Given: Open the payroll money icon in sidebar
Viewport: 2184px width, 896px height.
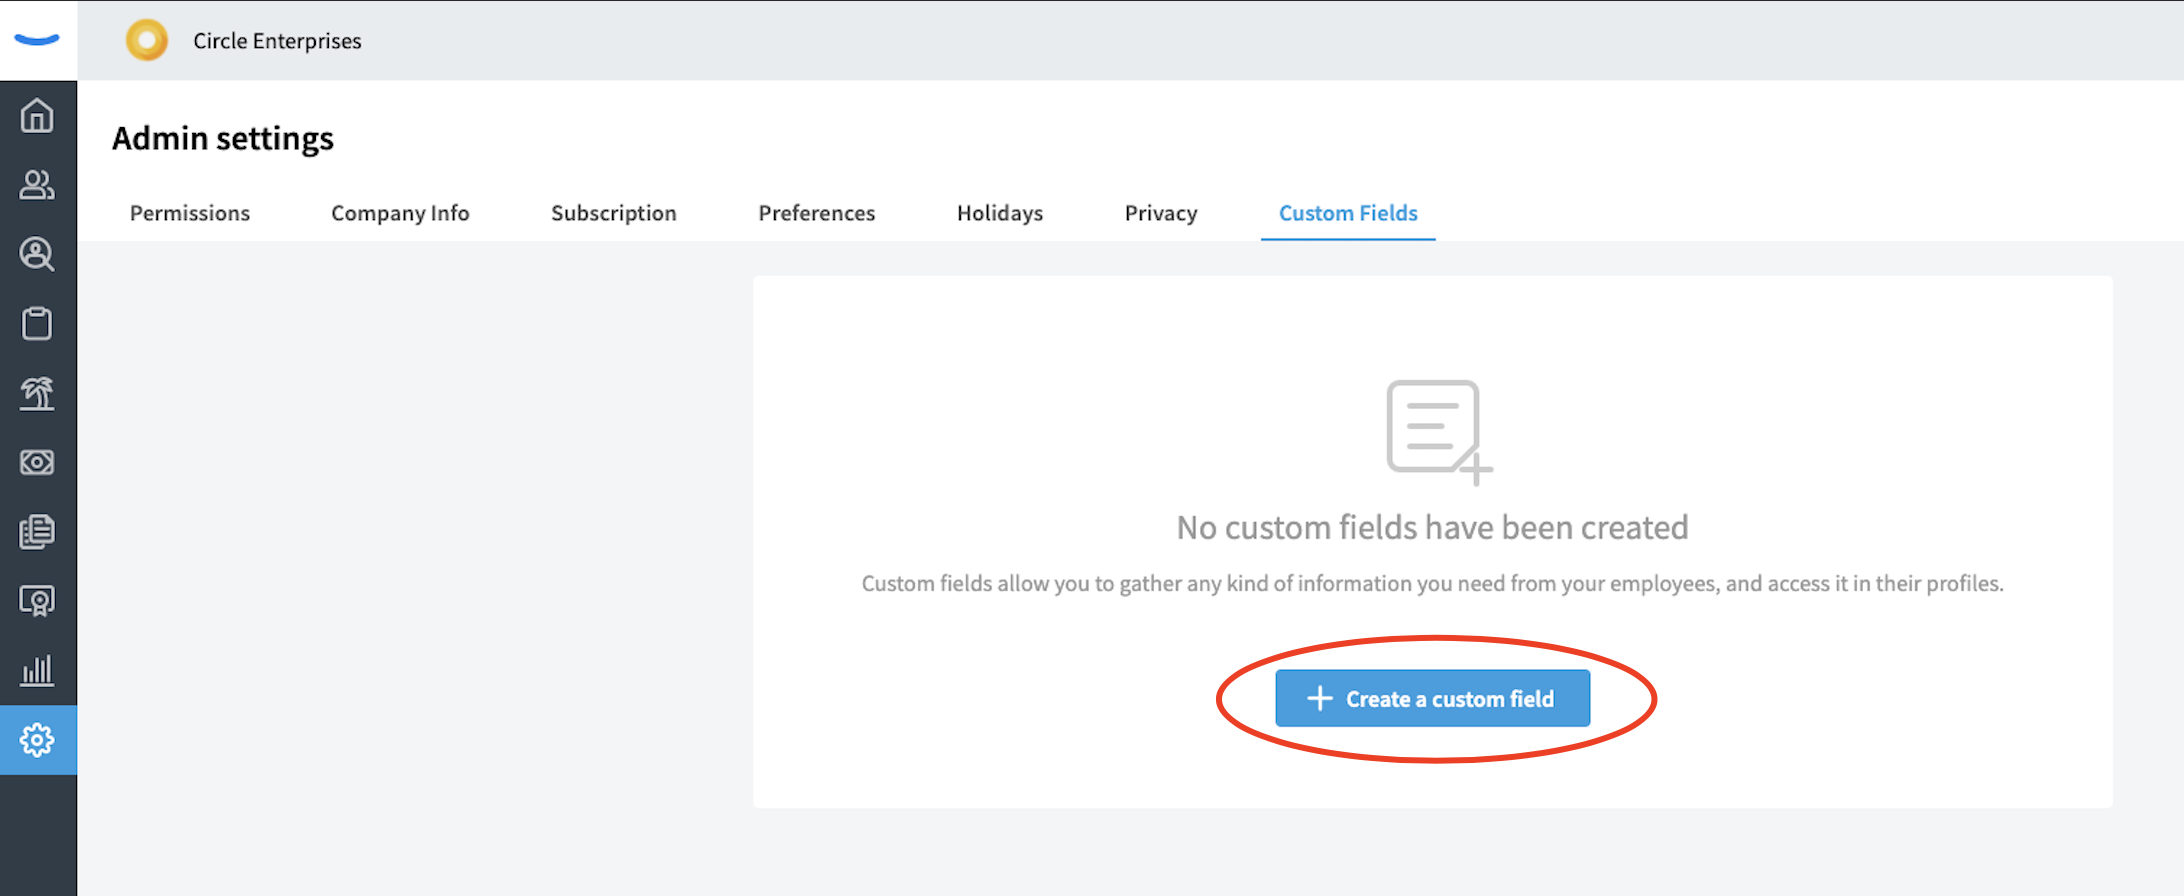Looking at the screenshot, I should [x=37, y=462].
